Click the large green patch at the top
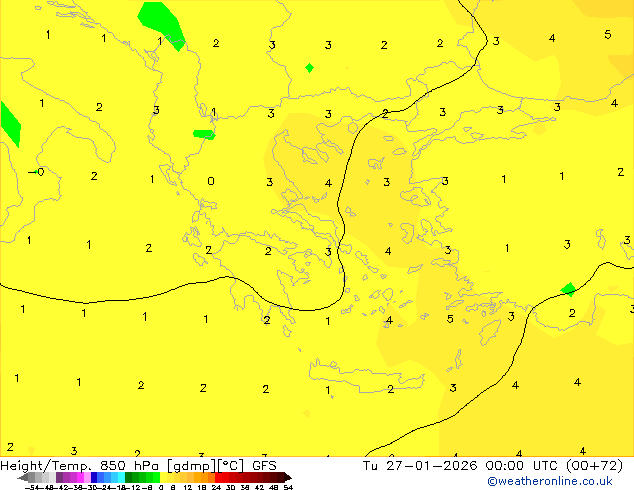The height and width of the screenshot is (490, 634). [161, 23]
